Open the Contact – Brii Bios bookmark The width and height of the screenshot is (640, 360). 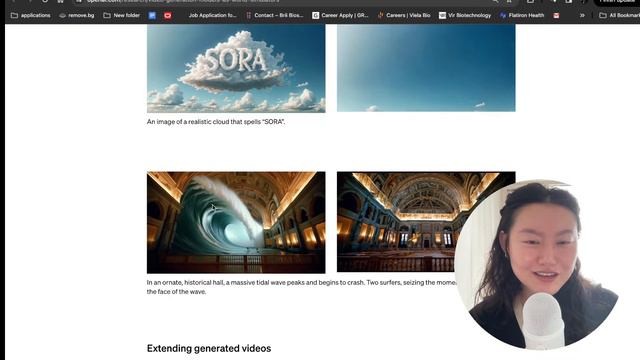[275, 16]
